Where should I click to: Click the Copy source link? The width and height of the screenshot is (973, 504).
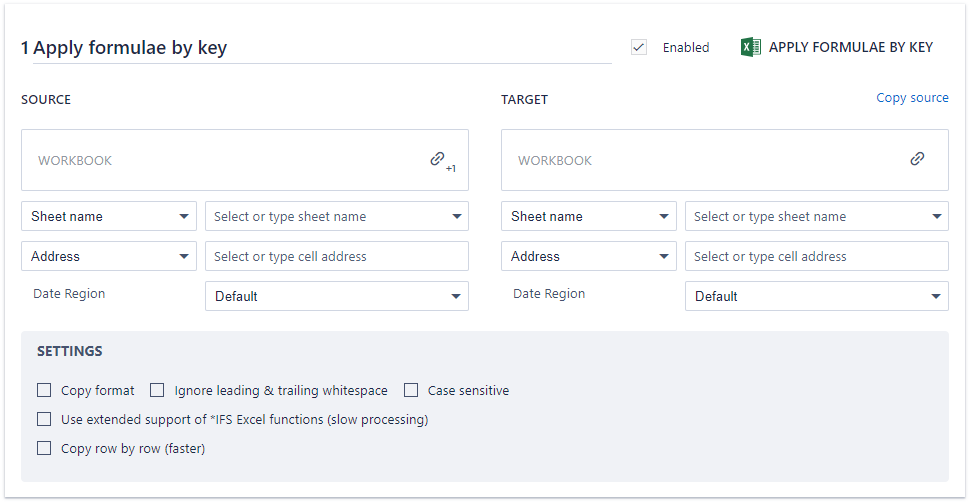912,98
